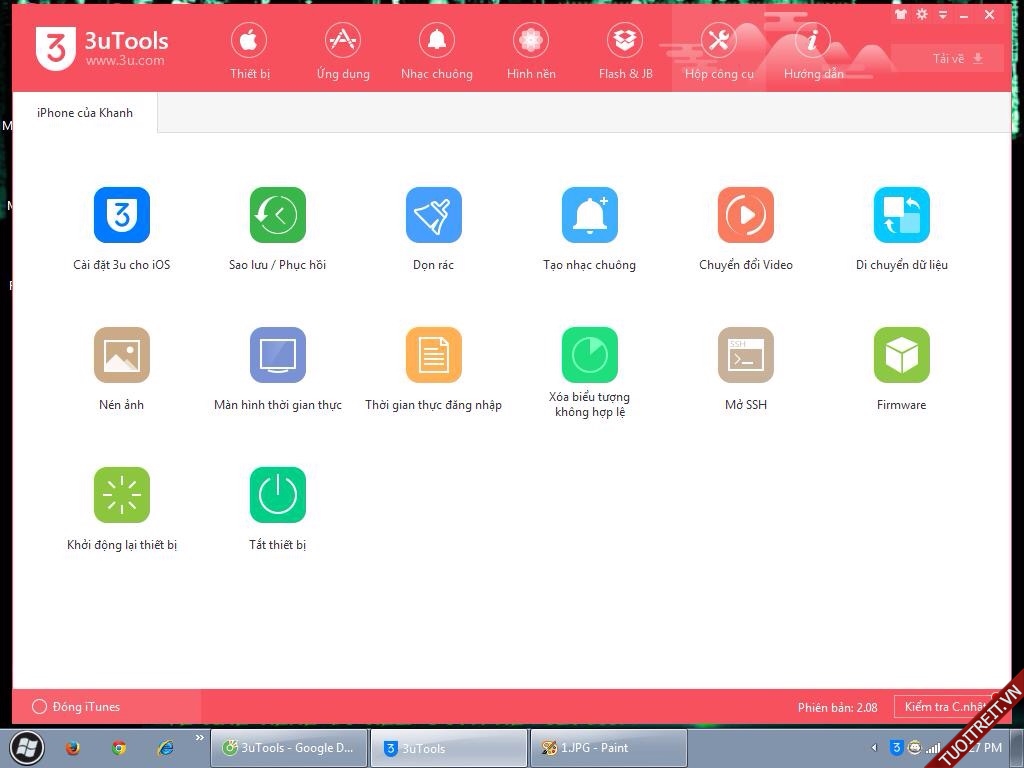The height and width of the screenshot is (768, 1024).
Task: Toggle the Đóng iTunes radio option
Action: [x=40, y=707]
